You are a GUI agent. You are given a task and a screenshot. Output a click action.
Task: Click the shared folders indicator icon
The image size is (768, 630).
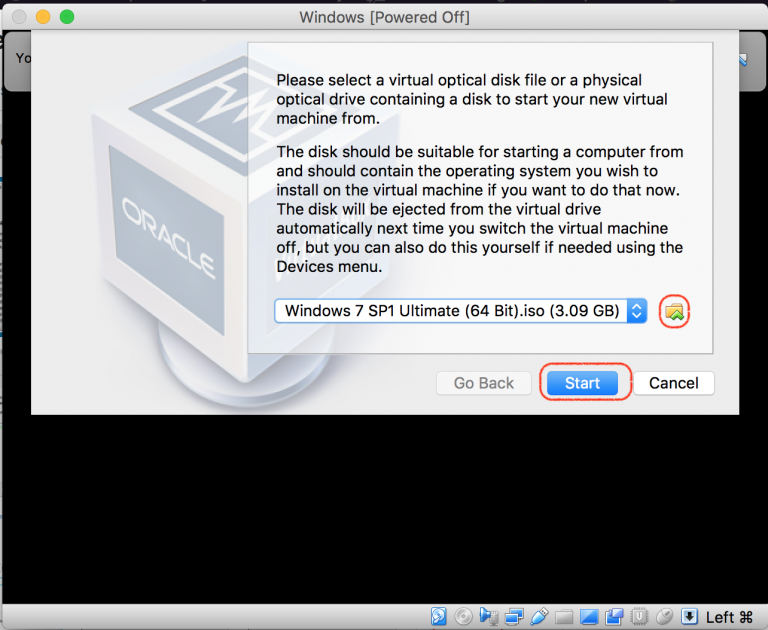tap(564, 617)
